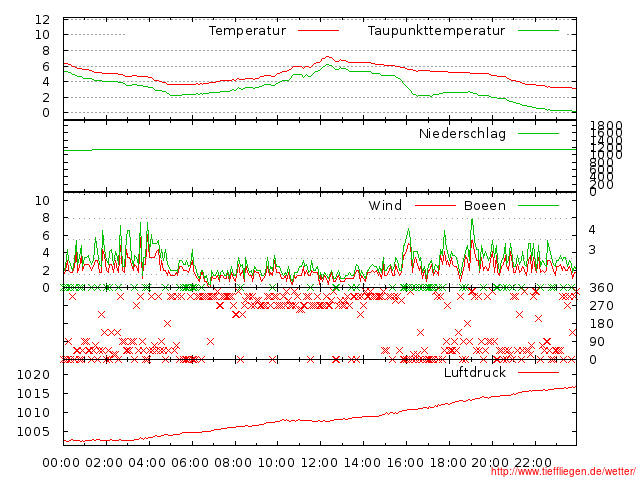Click the 00:00 time axis label
This screenshot has height=480, width=640.
[61, 463]
